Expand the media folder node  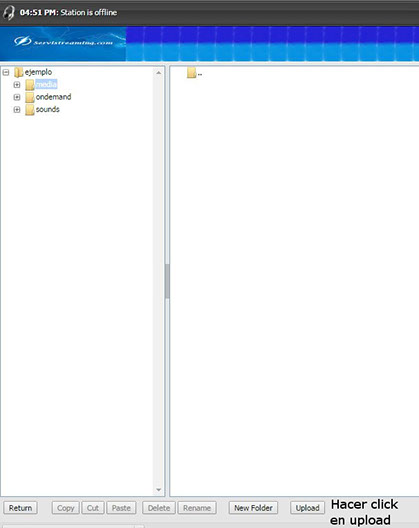17,85
